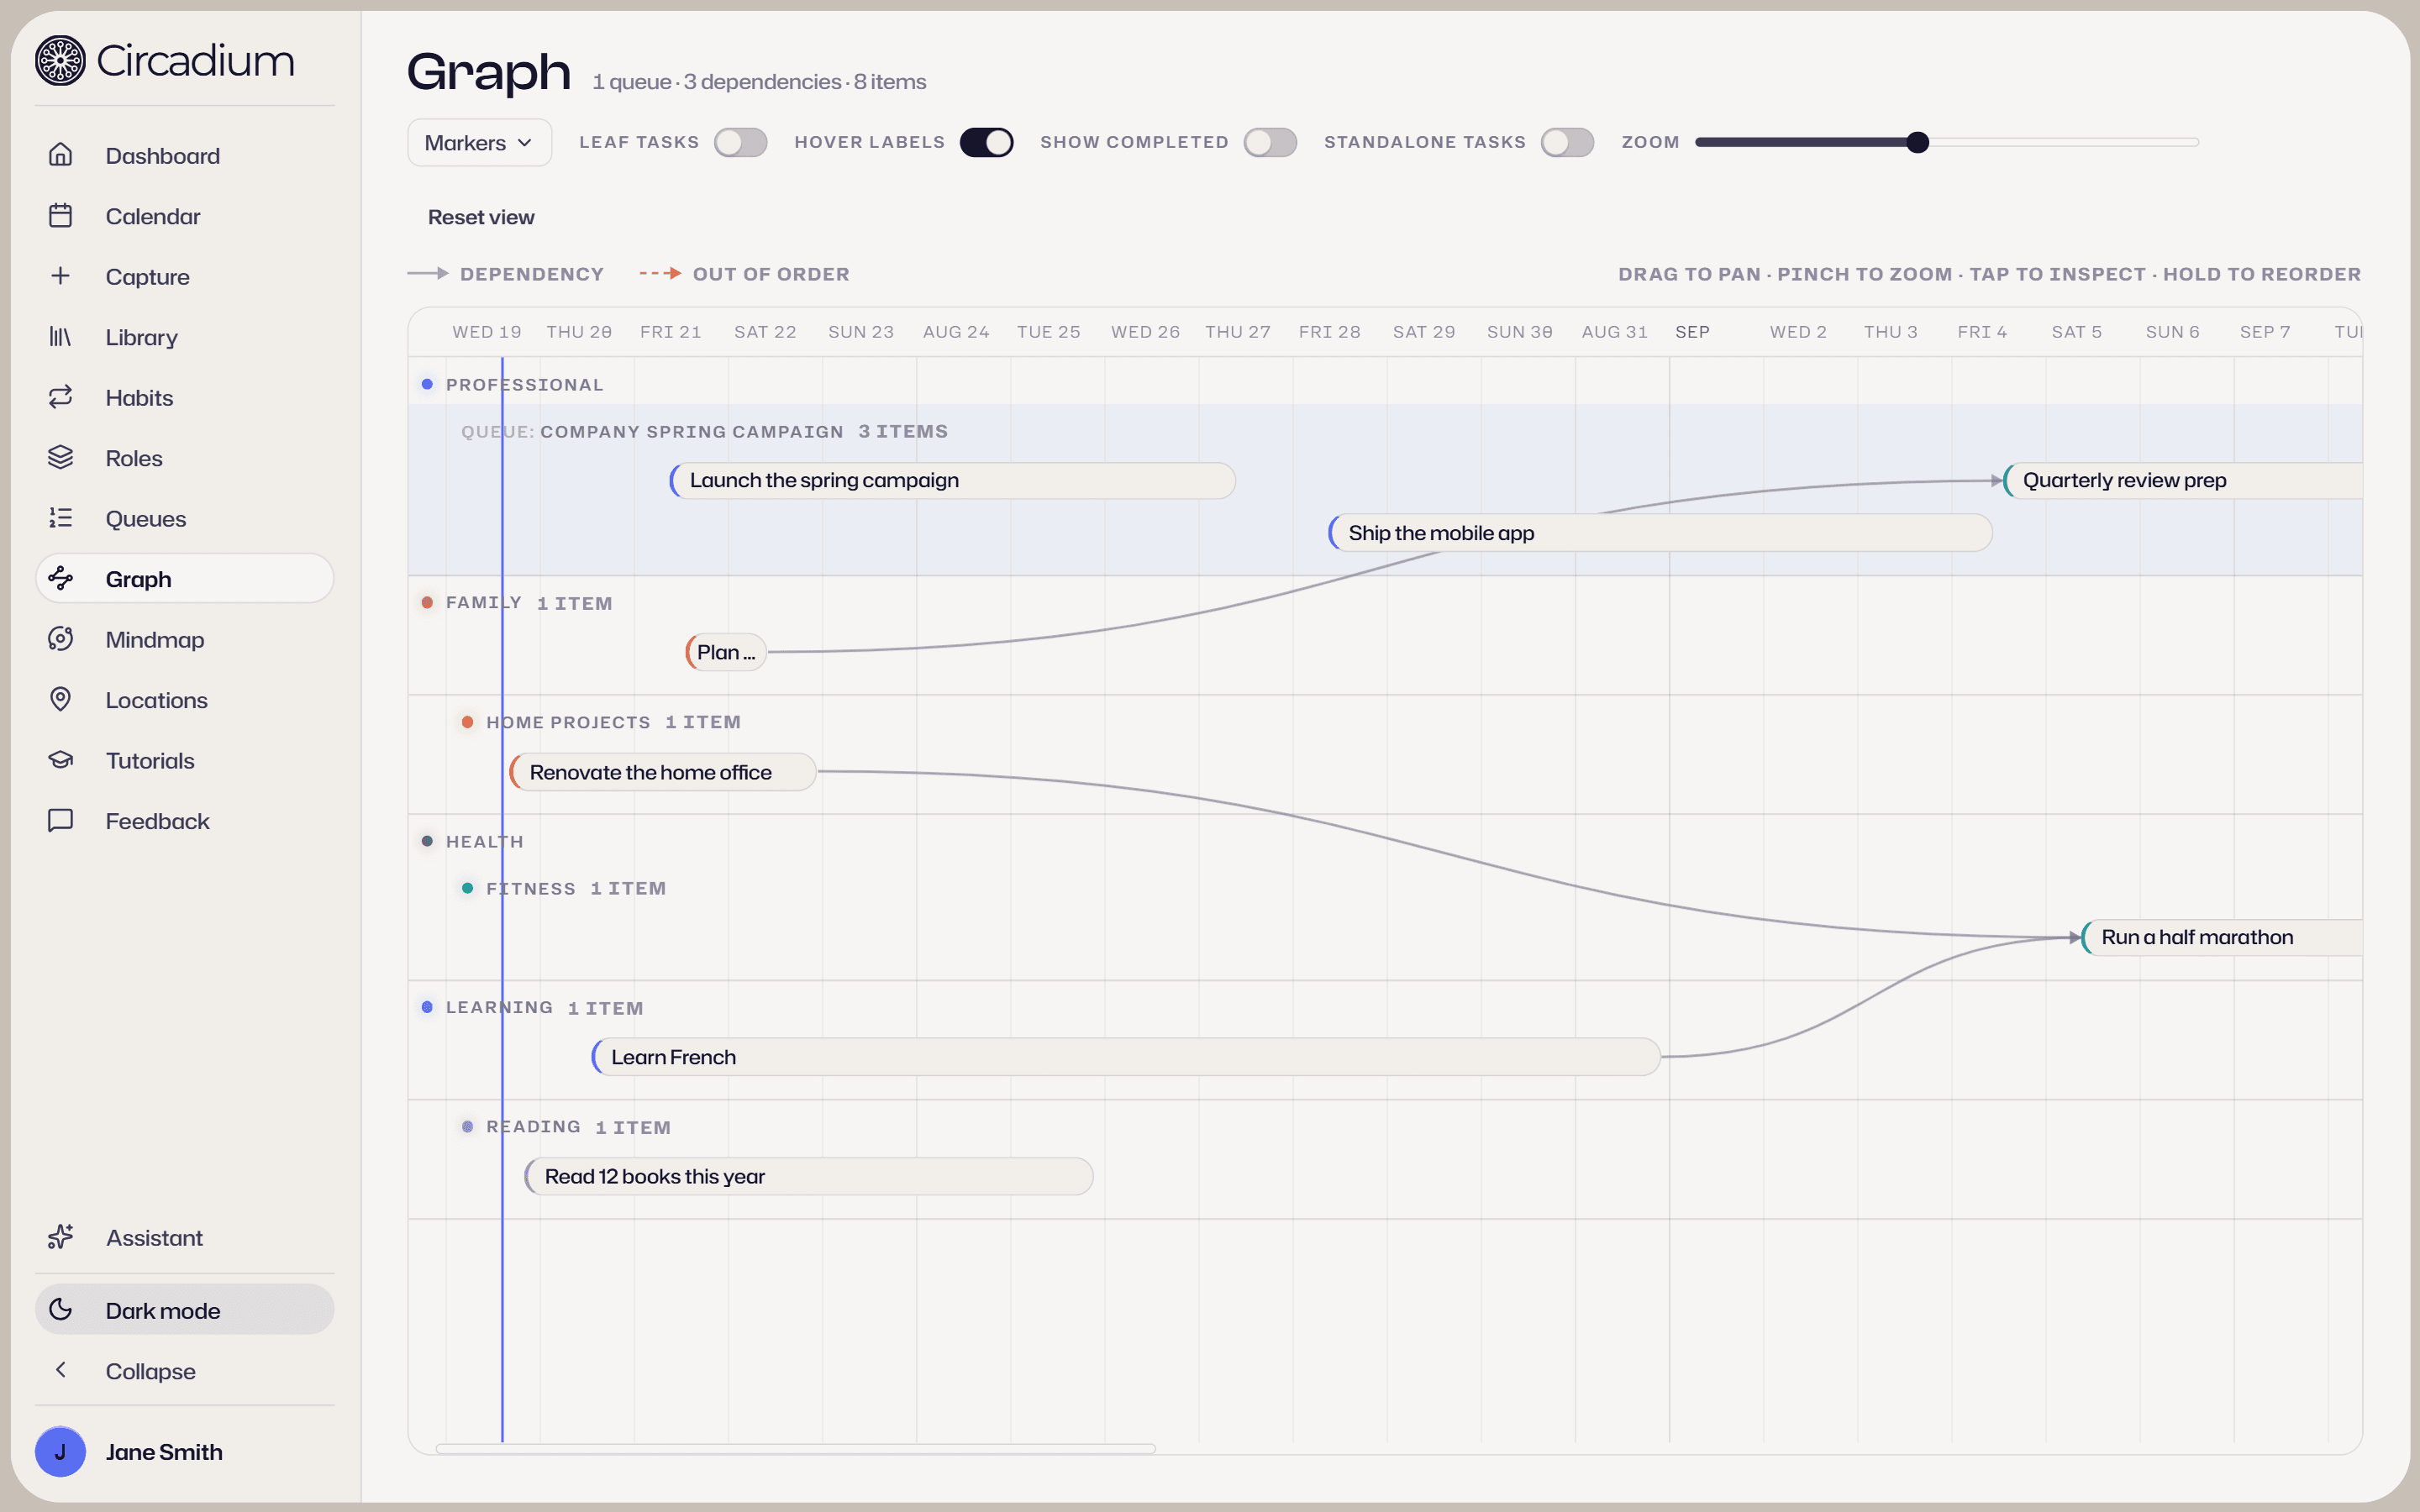
Task: Click the Feedback speech bubble icon
Action: tap(61, 821)
